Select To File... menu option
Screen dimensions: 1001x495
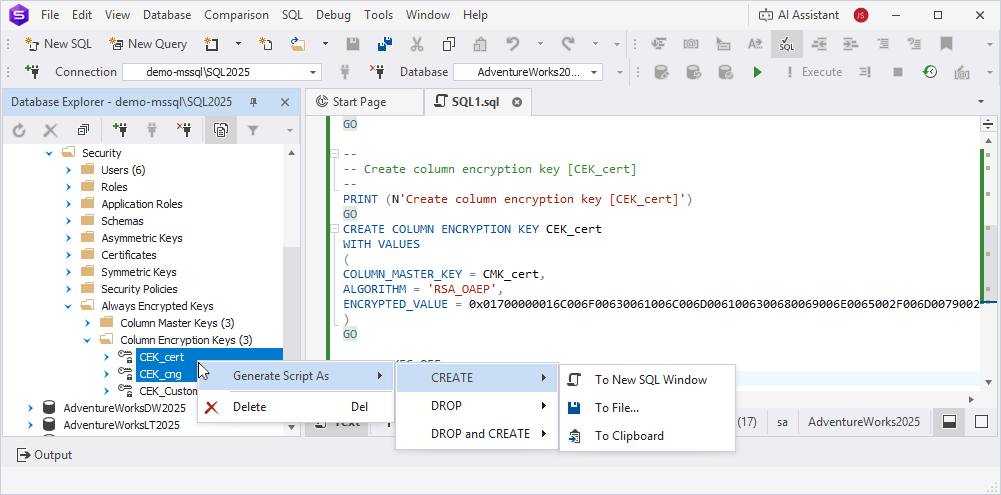647,408
